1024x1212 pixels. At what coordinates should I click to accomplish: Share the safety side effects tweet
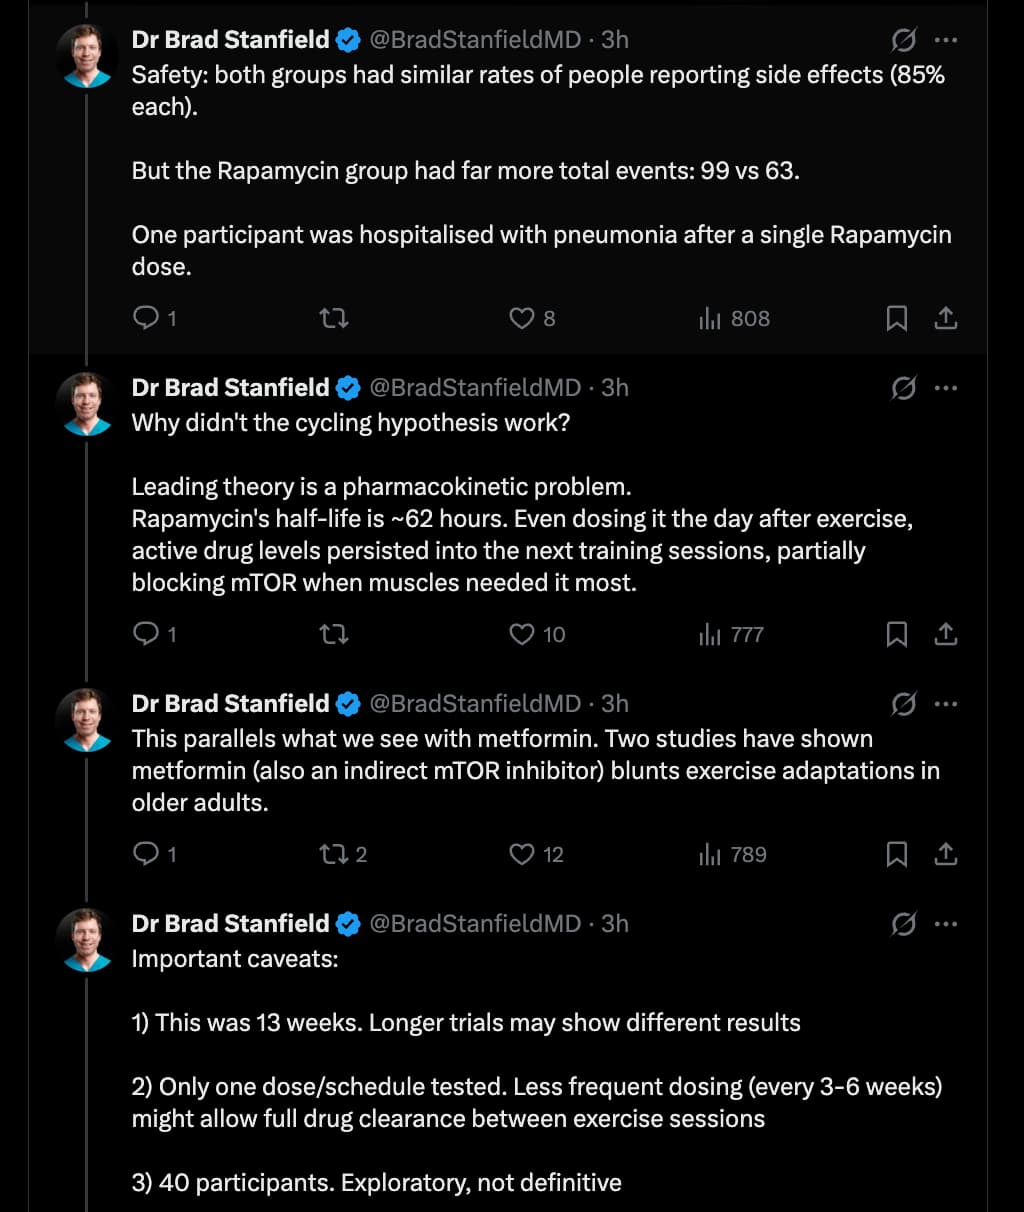(946, 318)
